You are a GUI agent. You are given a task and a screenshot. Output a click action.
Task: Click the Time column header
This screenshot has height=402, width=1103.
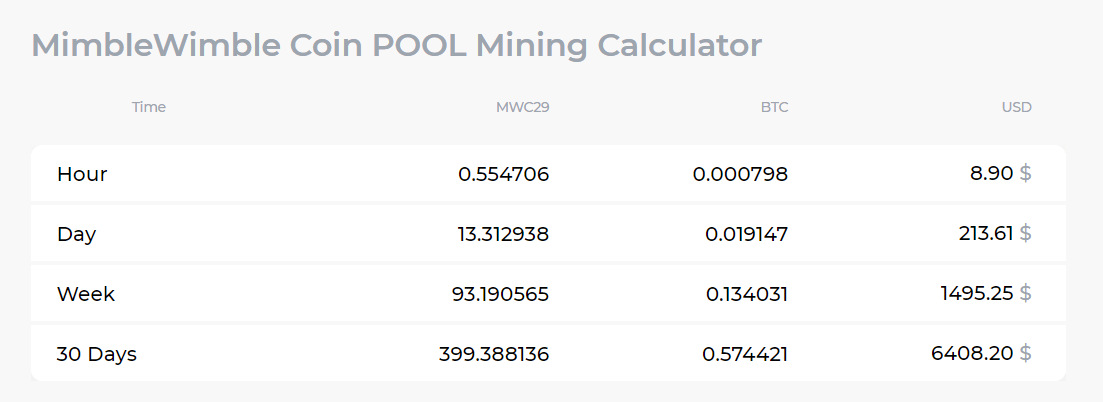(149, 107)
